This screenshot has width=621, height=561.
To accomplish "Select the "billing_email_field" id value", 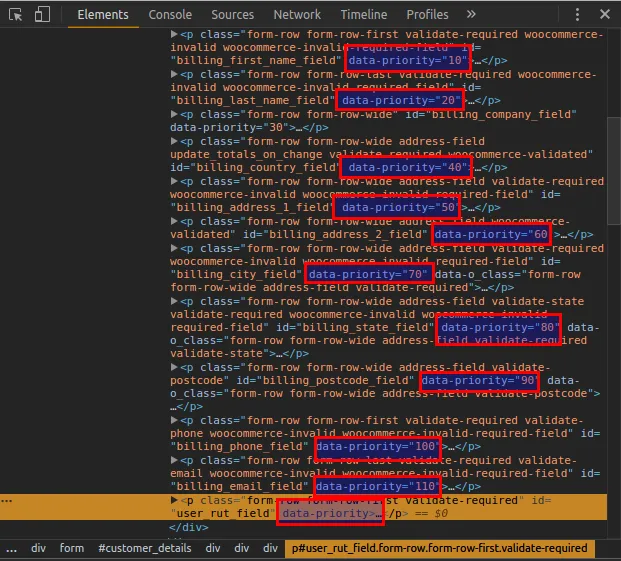I will click(239, 486).
